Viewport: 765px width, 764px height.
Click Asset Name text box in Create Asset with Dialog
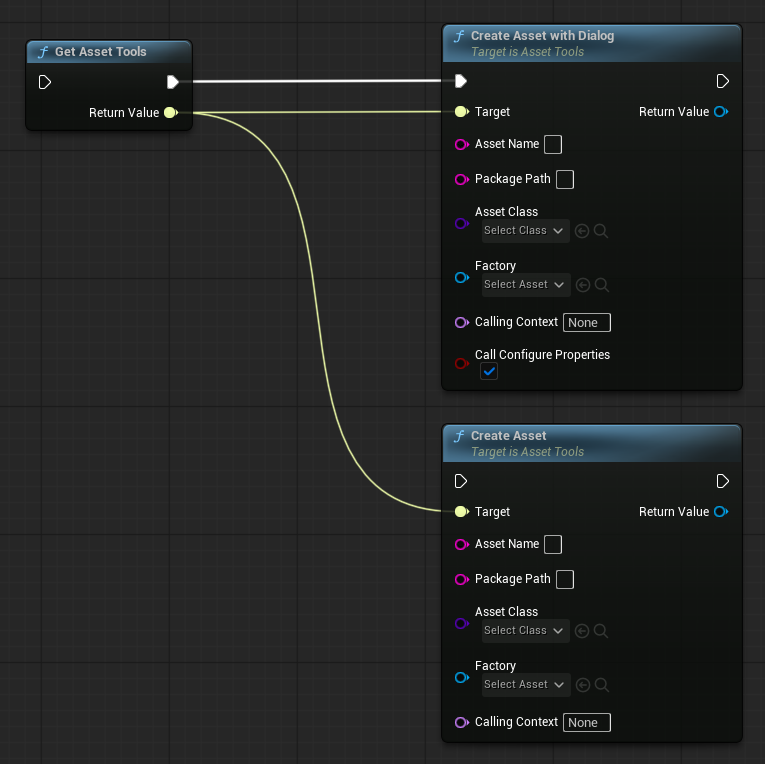(x=552, y=144)
